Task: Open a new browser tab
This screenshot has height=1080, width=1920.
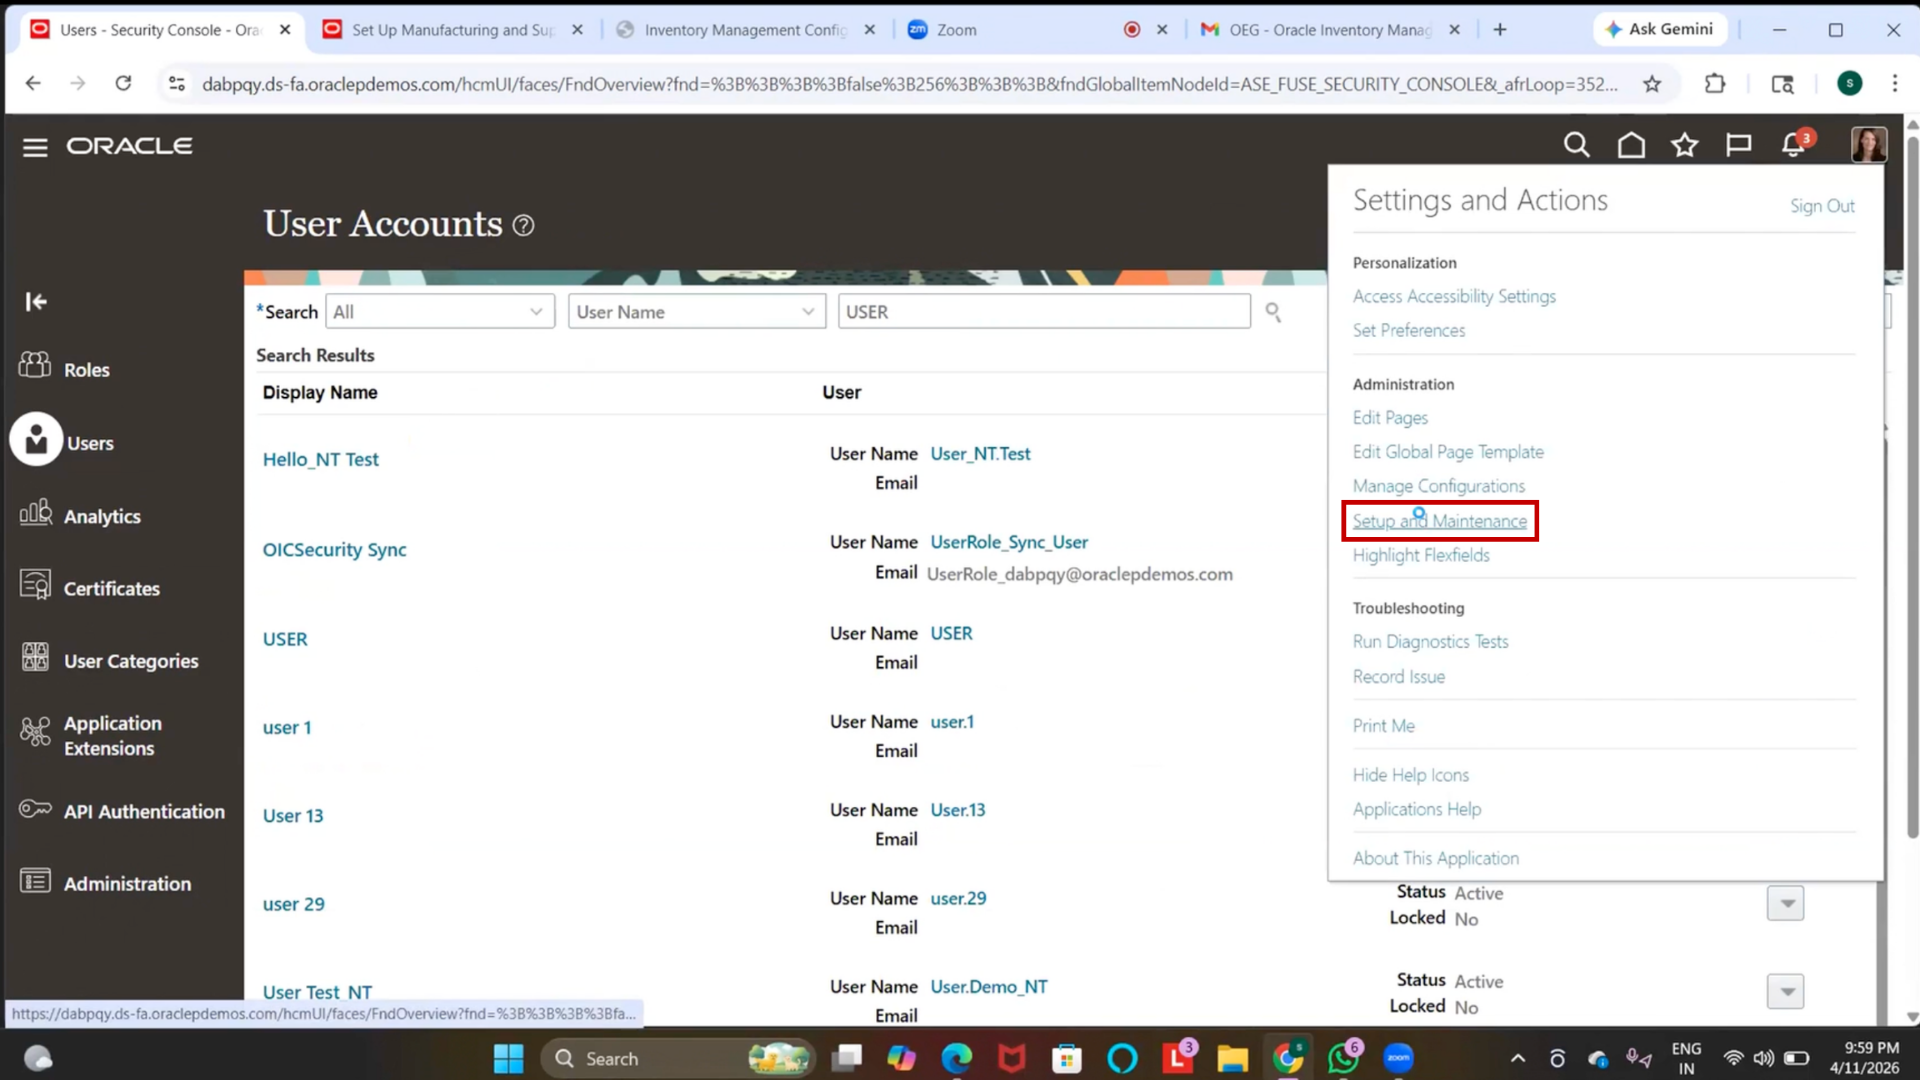Action: pyautogui.click(x=1499, y=30)
